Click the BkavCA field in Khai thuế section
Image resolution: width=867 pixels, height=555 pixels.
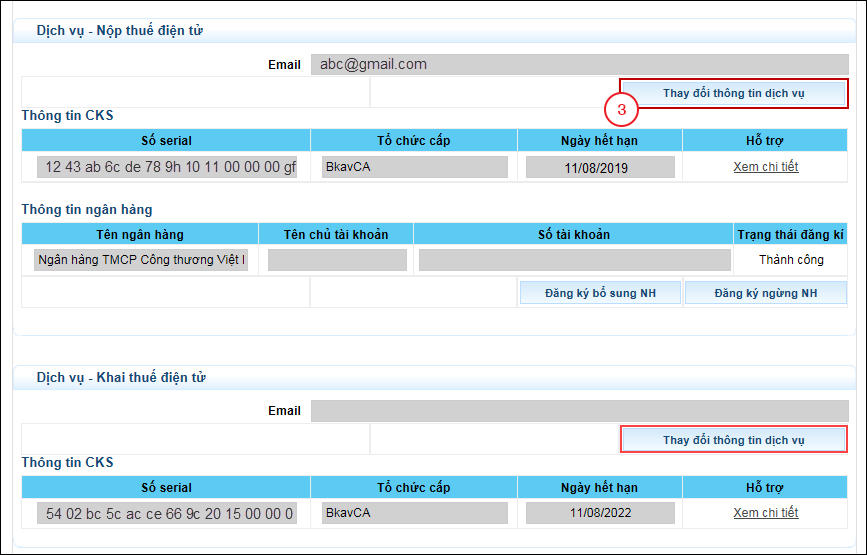[x=413, y=513]
